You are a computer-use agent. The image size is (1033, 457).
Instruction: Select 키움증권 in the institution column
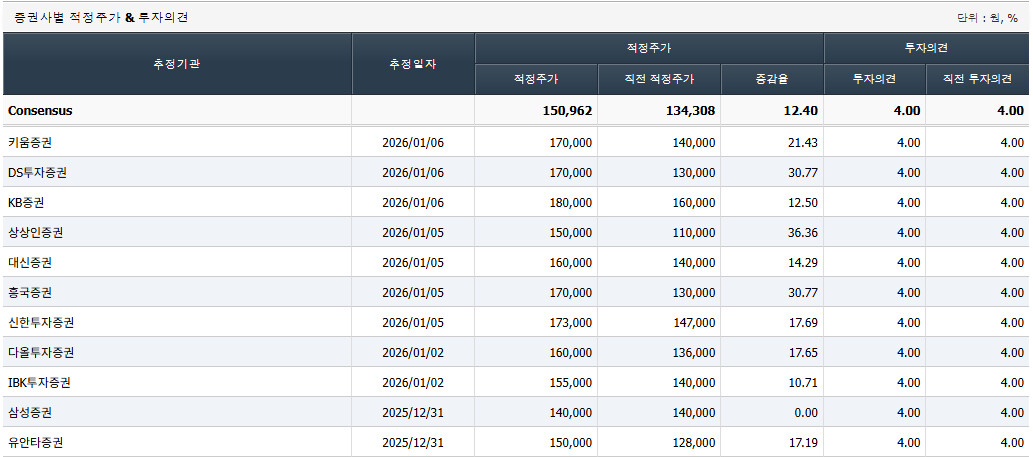tap(30, 143)
